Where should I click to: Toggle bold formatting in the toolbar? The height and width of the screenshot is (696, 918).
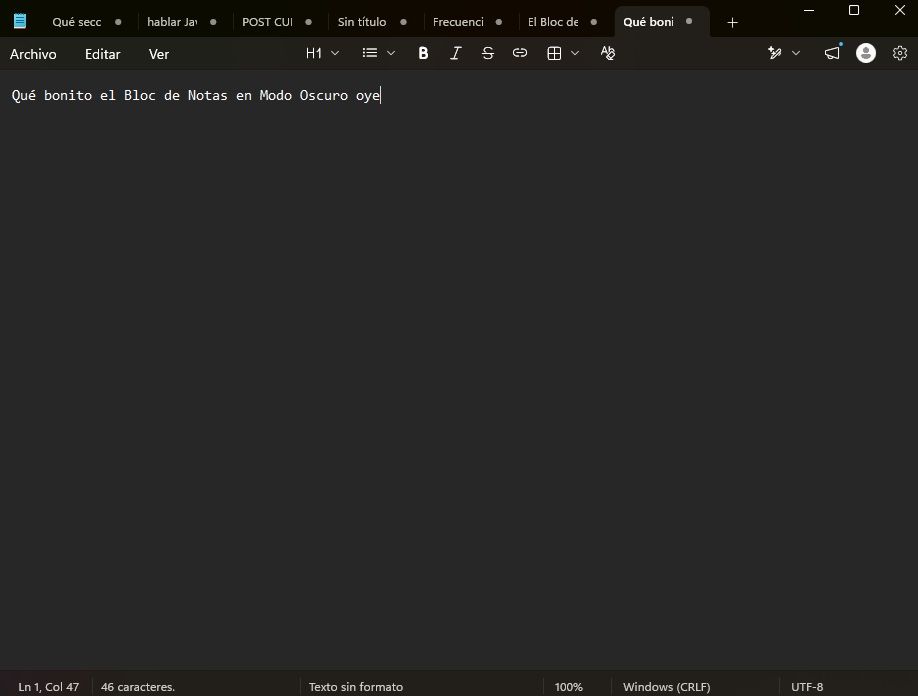pyautogui.click(x=423, y=53)
